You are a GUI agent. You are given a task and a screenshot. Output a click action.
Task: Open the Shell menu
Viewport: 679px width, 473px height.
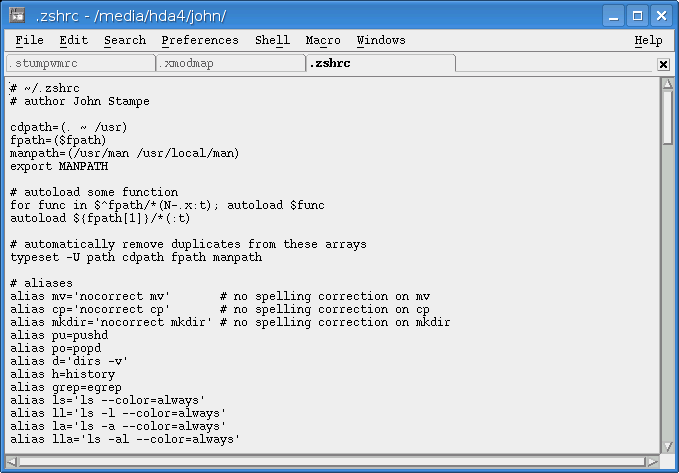(272, 41)
